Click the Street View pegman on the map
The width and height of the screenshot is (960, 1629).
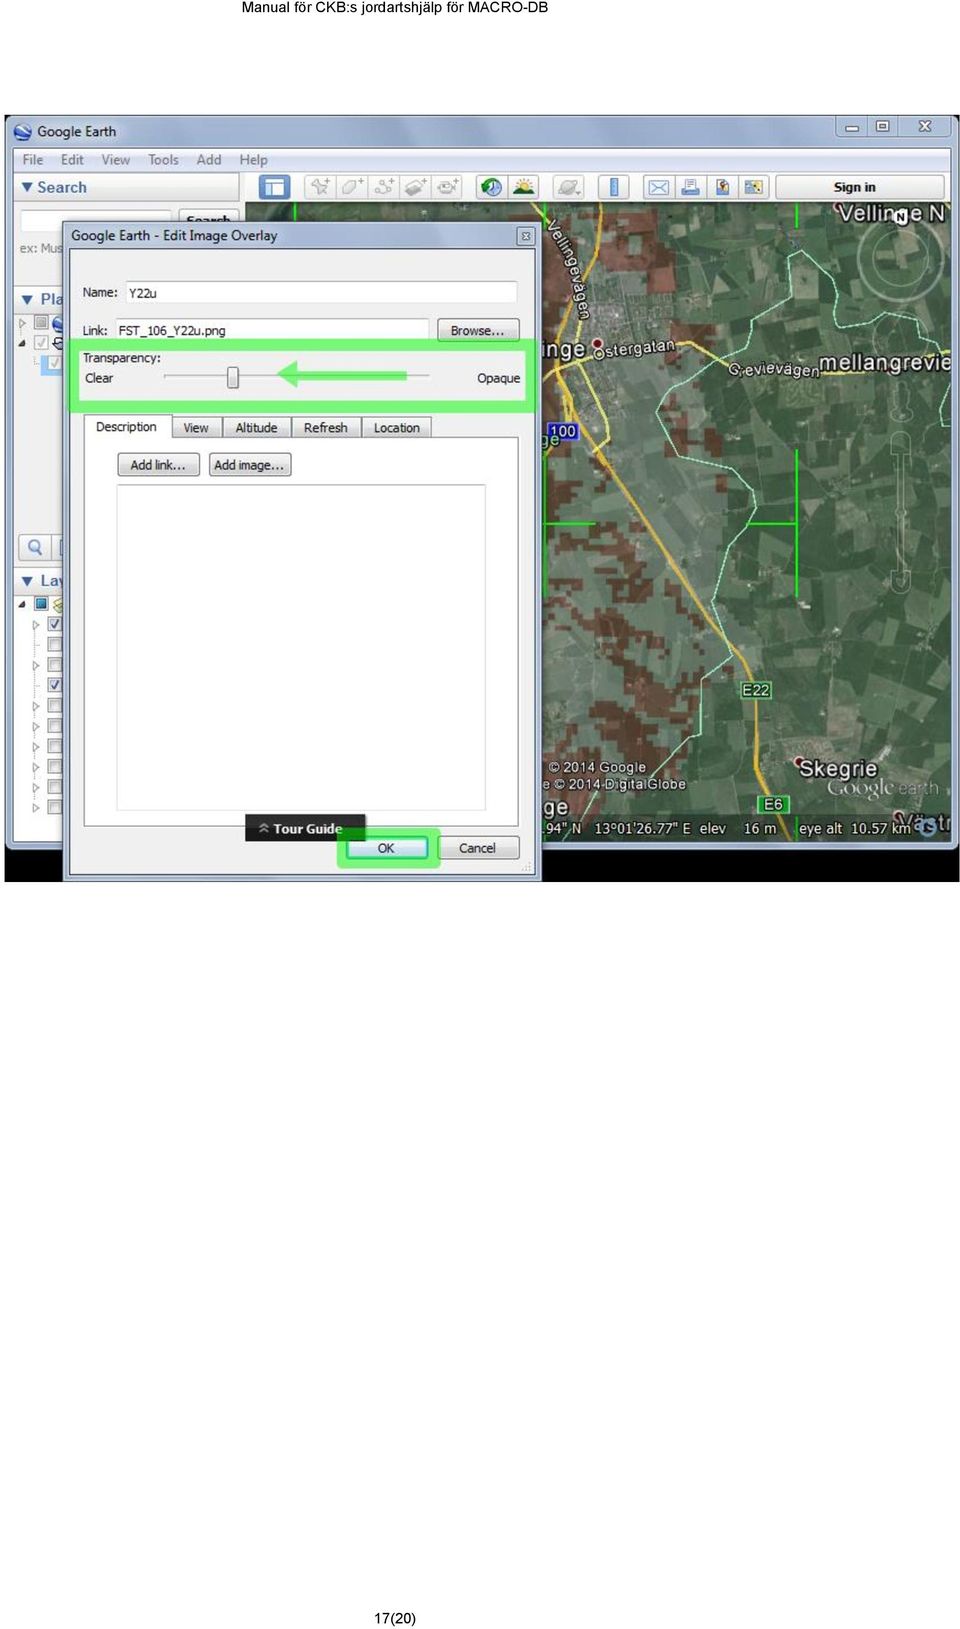901,400
